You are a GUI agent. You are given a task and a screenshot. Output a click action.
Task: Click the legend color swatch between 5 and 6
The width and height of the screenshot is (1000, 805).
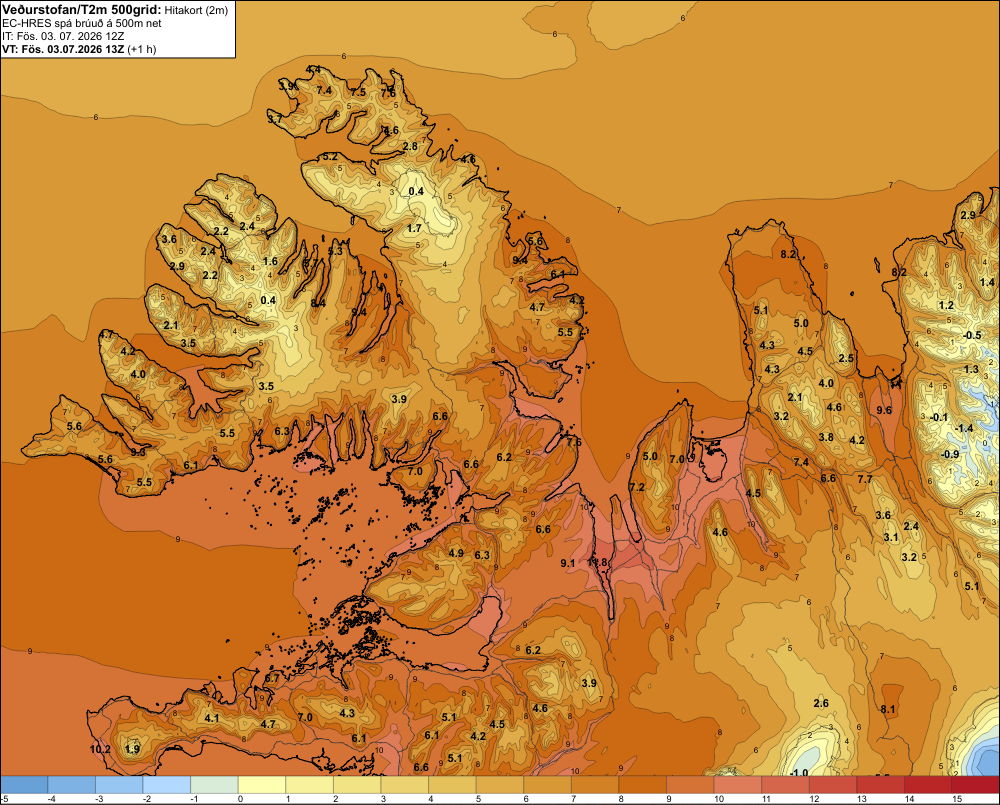pyautogui.click(x=500, y=785)
